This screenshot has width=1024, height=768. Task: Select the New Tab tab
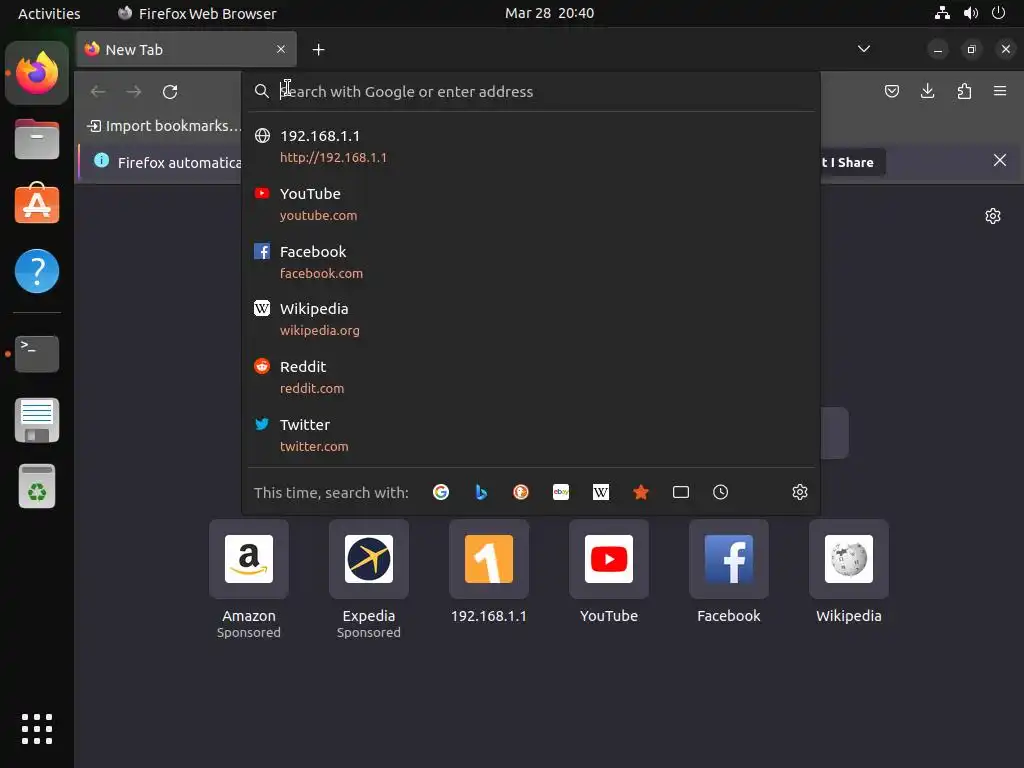pos(186,50)
